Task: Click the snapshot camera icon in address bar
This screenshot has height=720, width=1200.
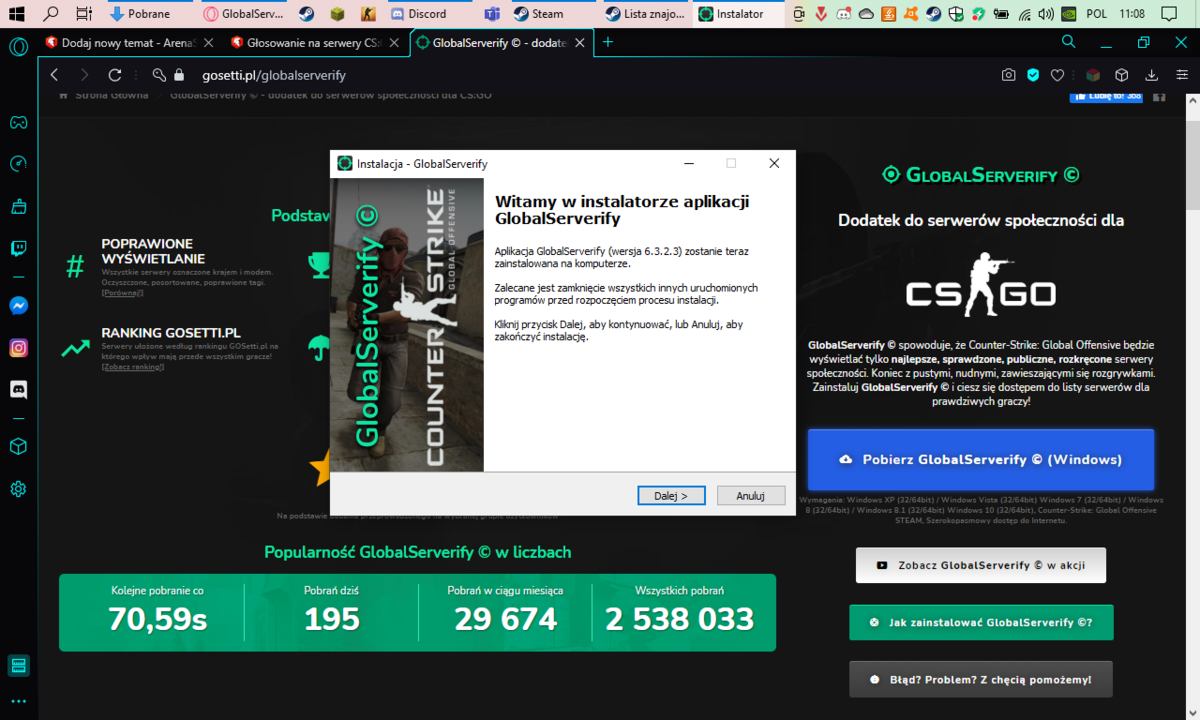Action: 1009,75
